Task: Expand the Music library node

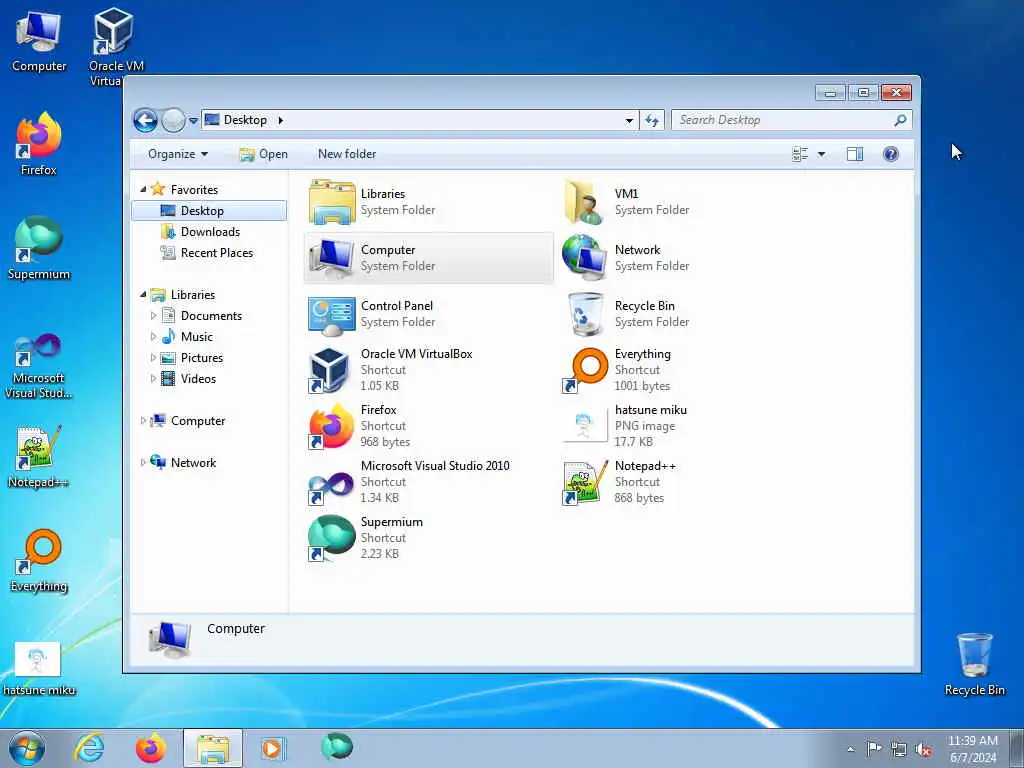Action: [x=153, y=337]
